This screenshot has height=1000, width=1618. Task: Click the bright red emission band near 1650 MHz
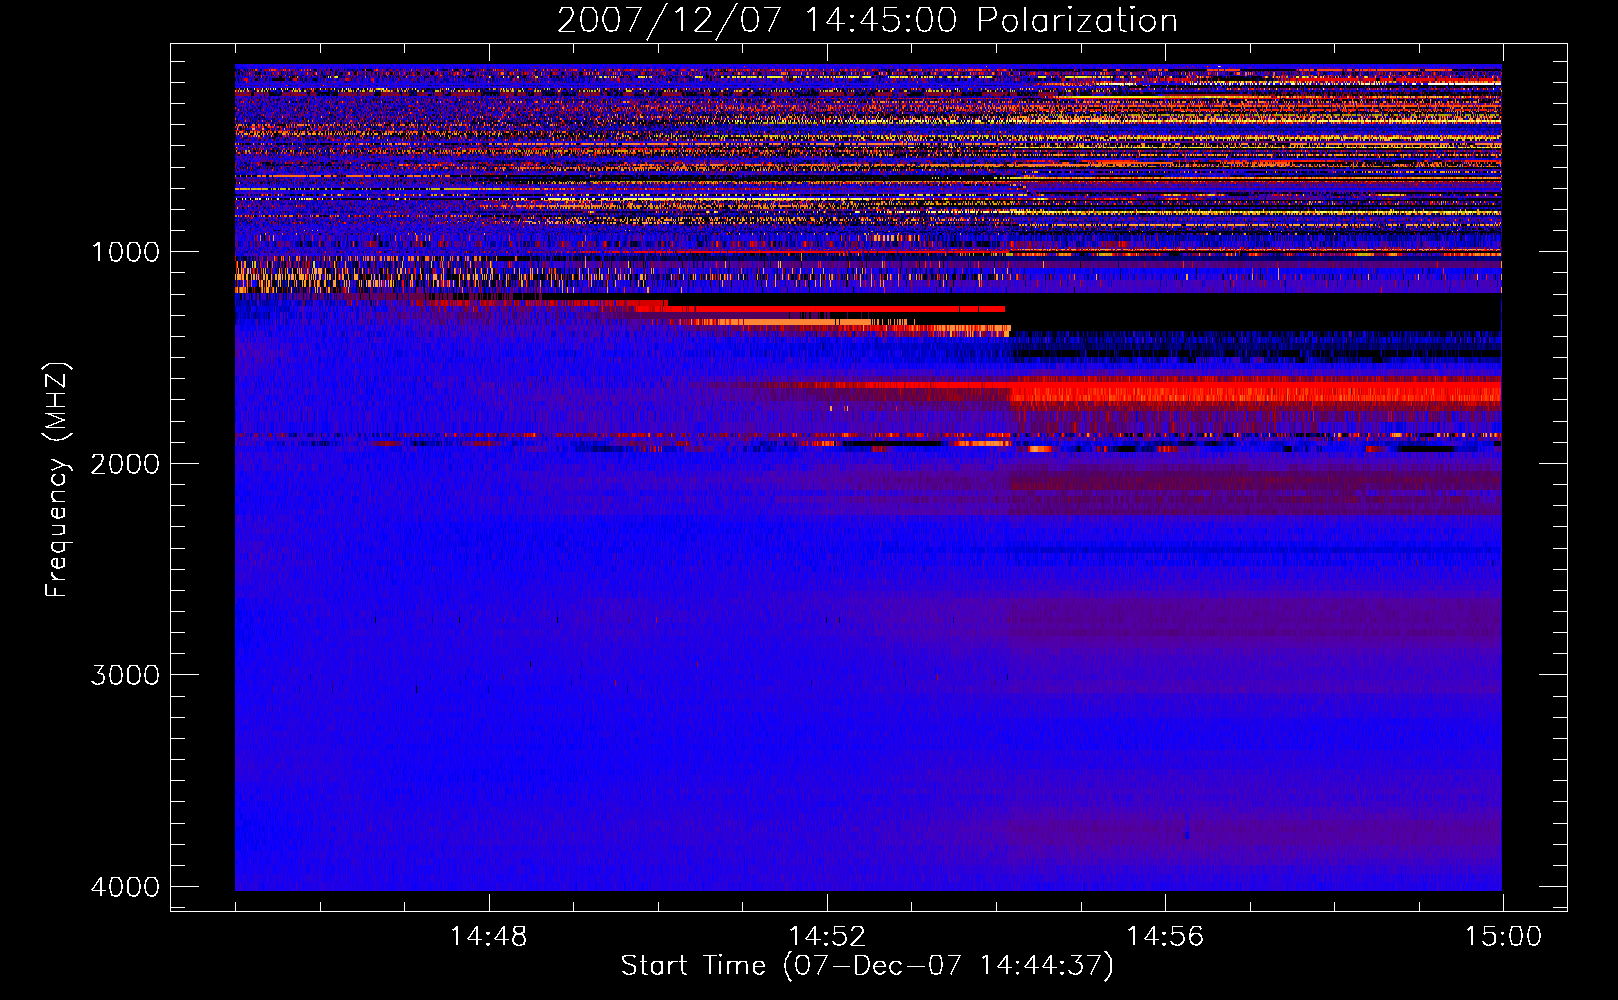tap(1255, 390)
